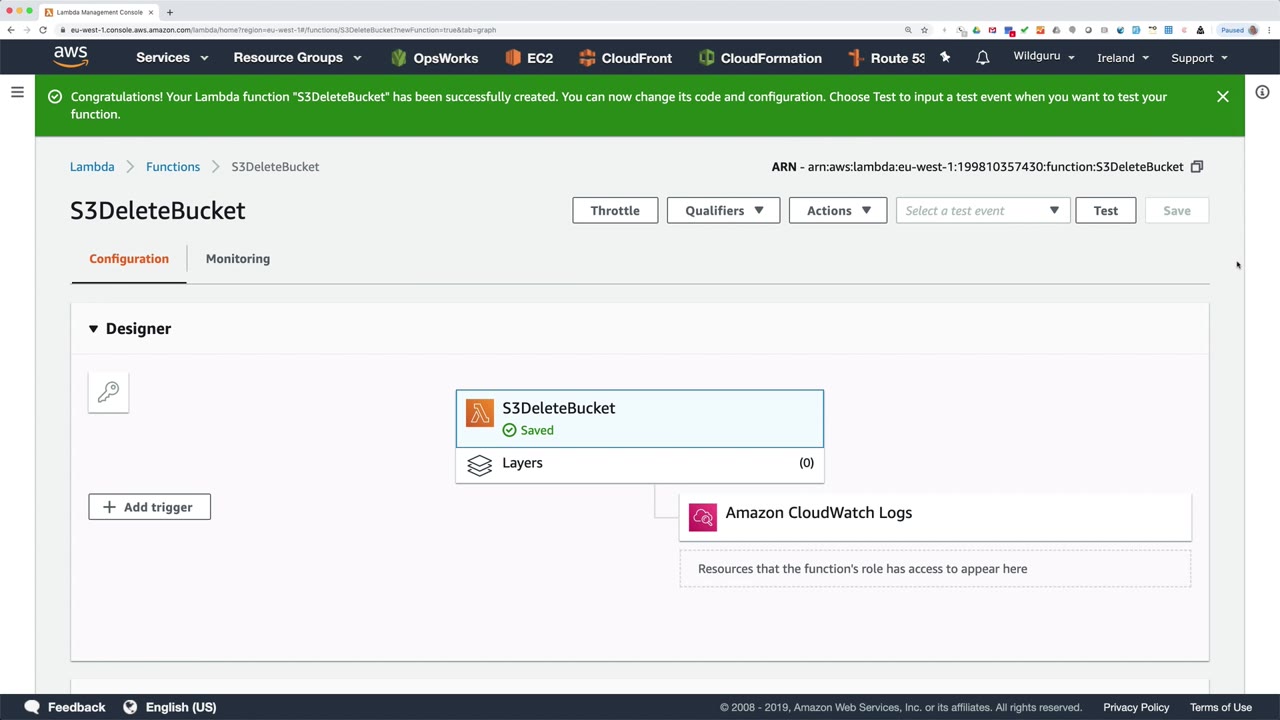Image resolution: width=1280 pixels, height=720 pixels.
Task: Open the info panel icon at right edge
Action: click(x=1262, y=92)
